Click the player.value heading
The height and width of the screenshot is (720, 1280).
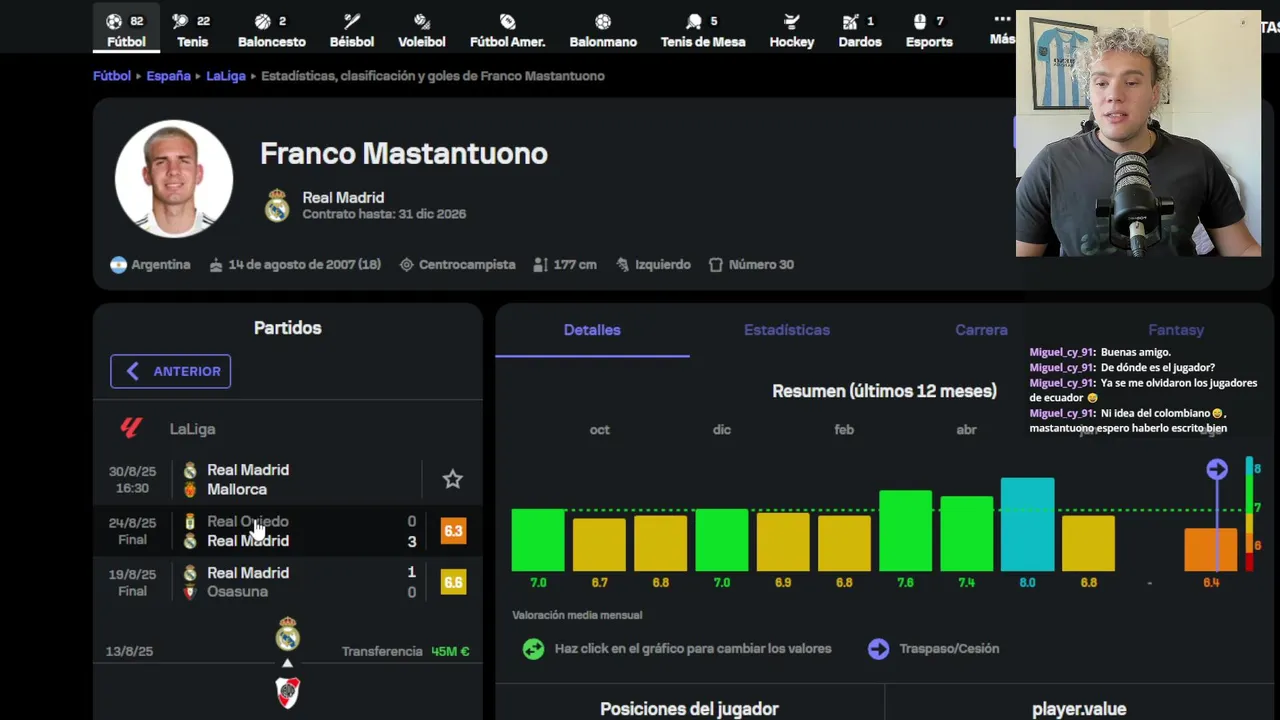1079,709
